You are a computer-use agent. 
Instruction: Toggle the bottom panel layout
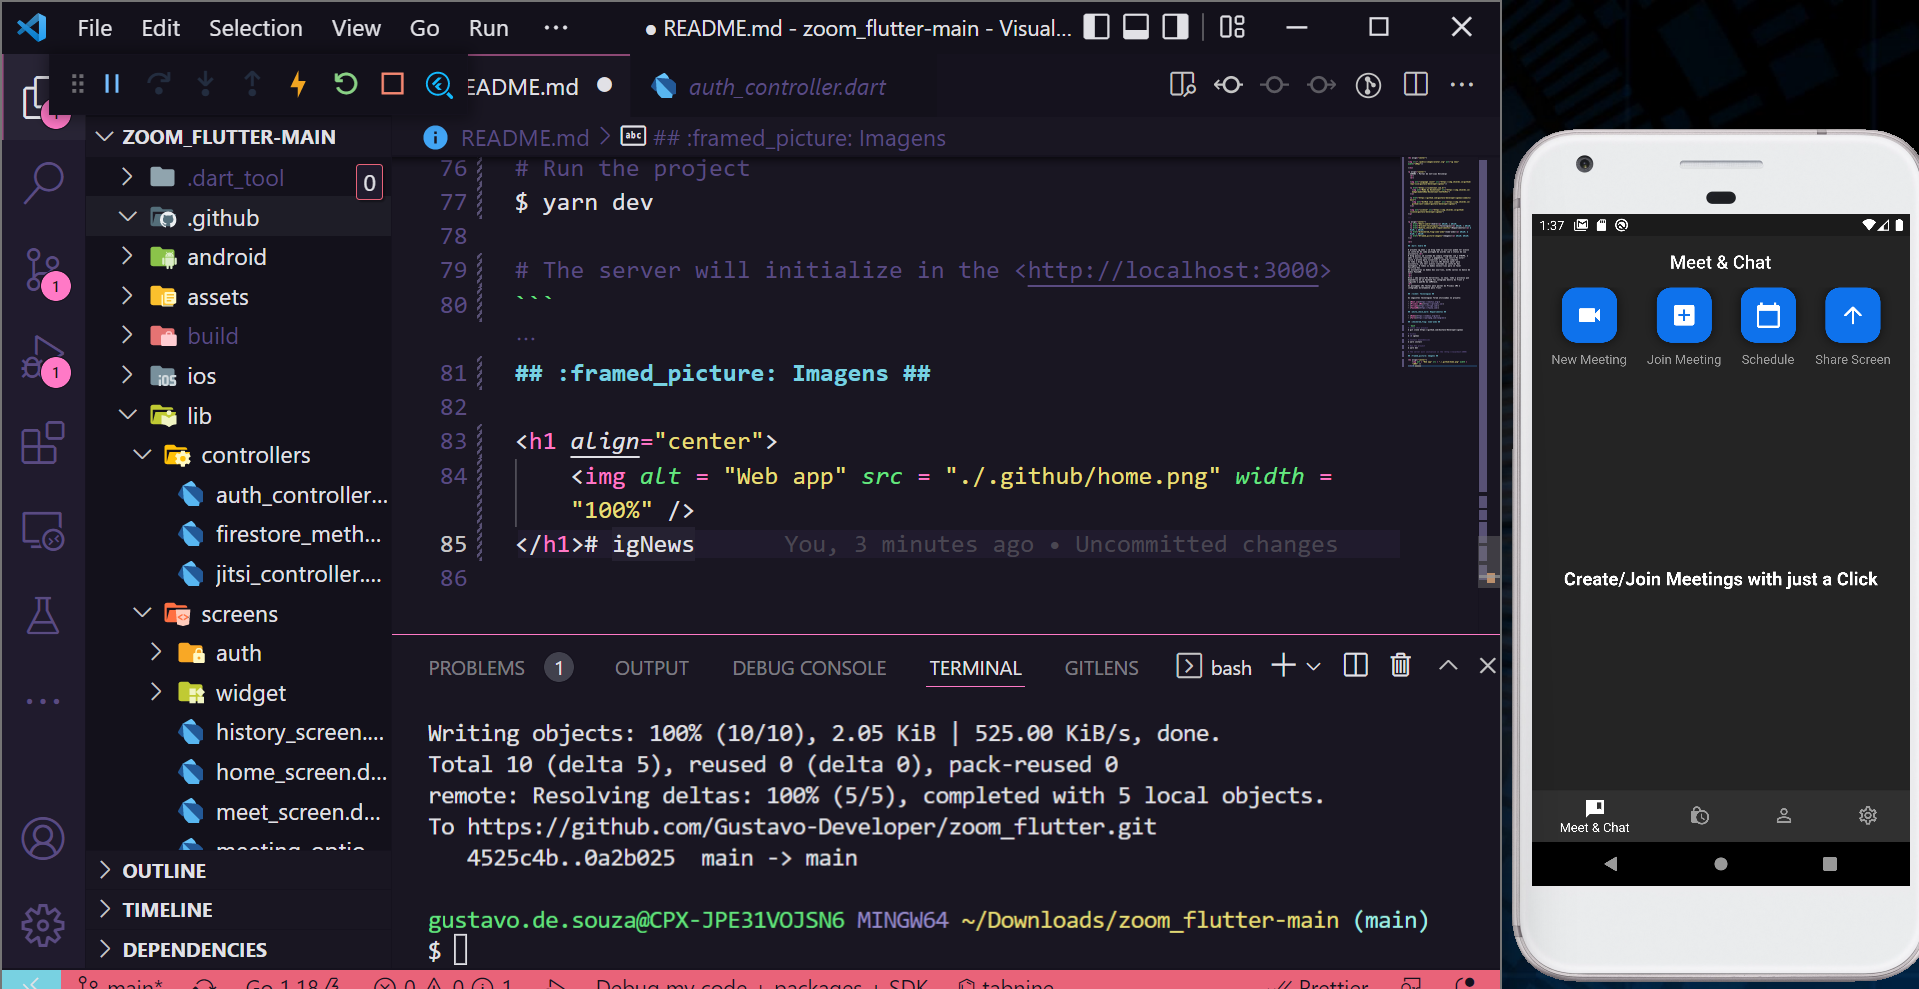(x=1136, y=27)
